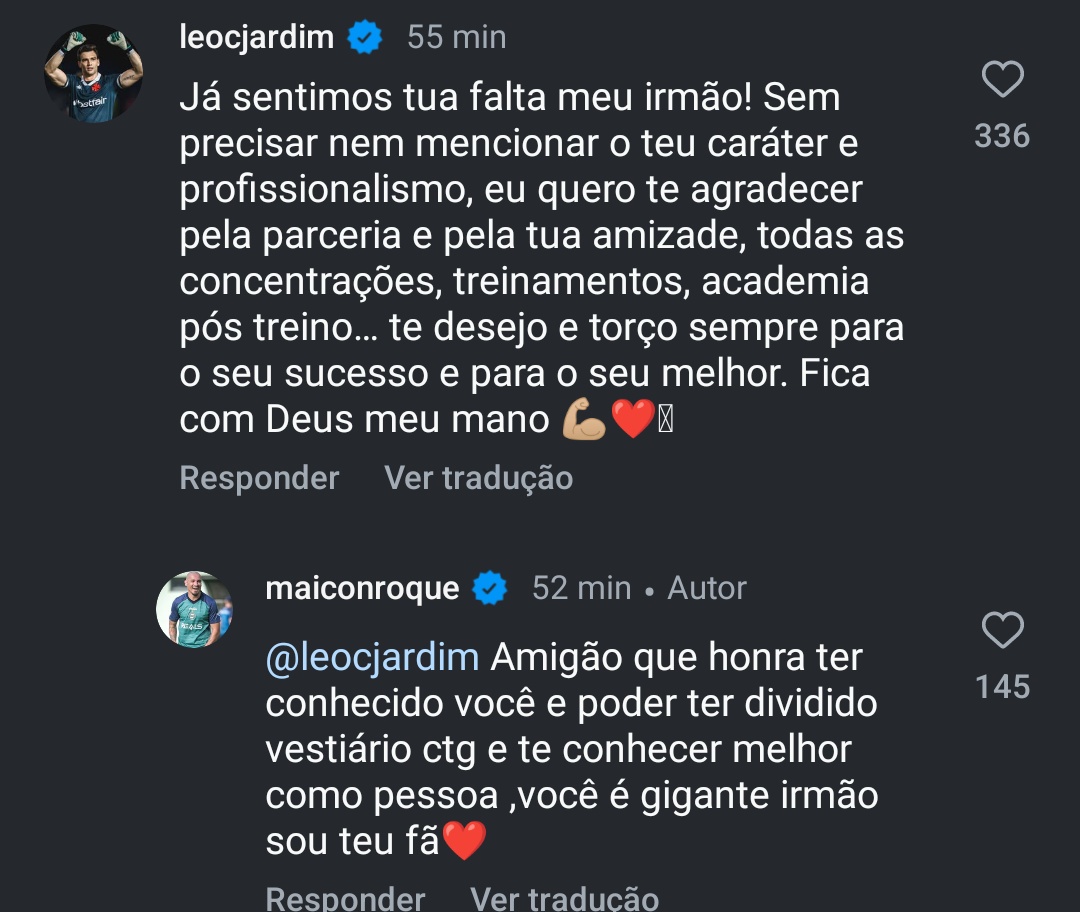Open the maiconroque username profile link
This screenshot has width=1080, height=912.
(362, 588)
